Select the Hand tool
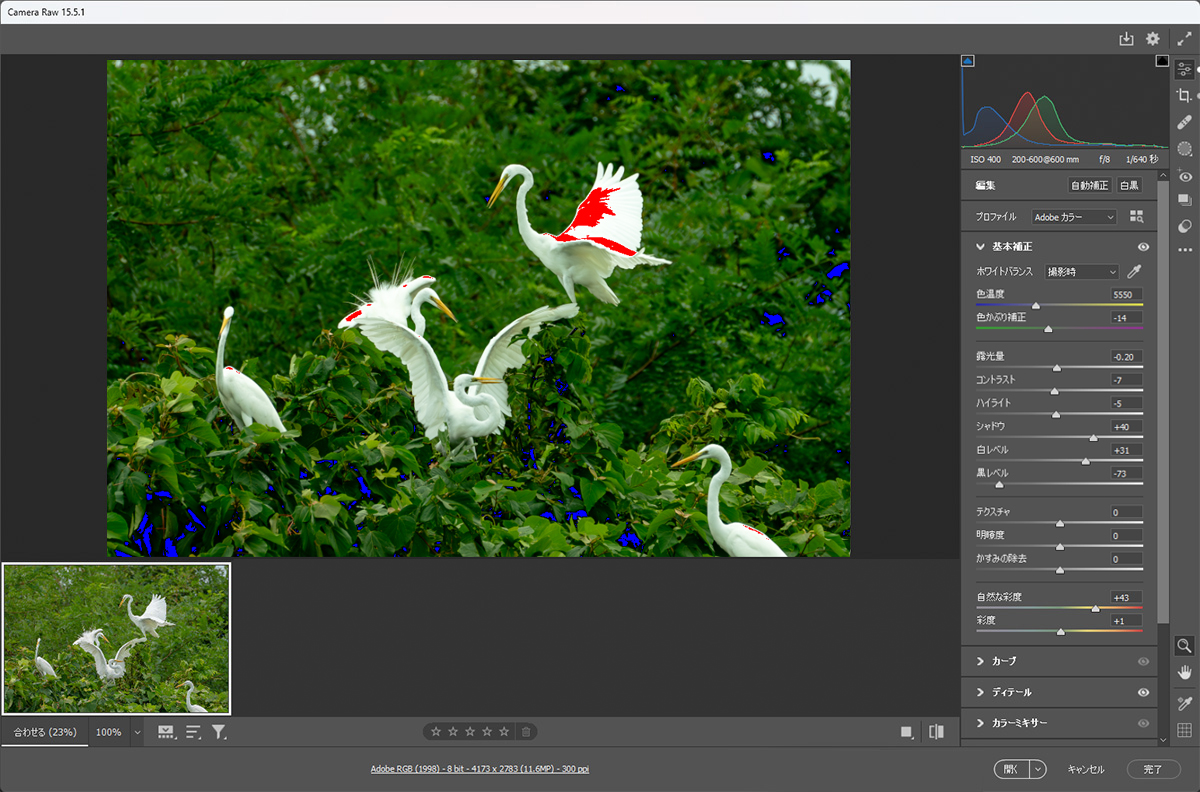Viewport: 1200px width, 792px height. (1184, 672)
